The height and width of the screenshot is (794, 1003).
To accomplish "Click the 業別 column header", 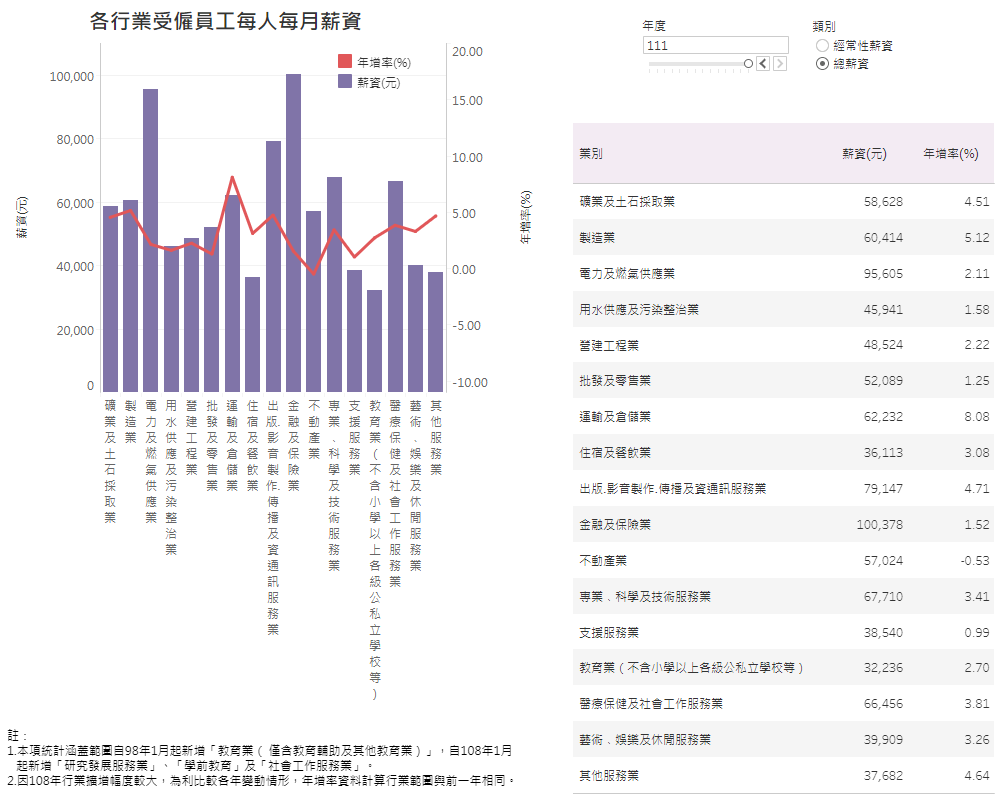I will tap(591, 154).
